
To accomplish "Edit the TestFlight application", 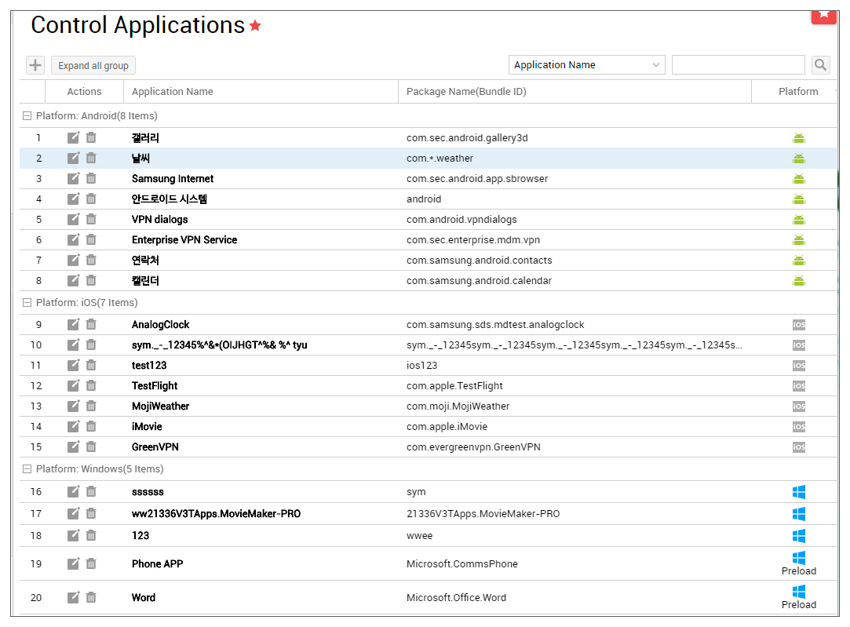I will pos(73,385).
